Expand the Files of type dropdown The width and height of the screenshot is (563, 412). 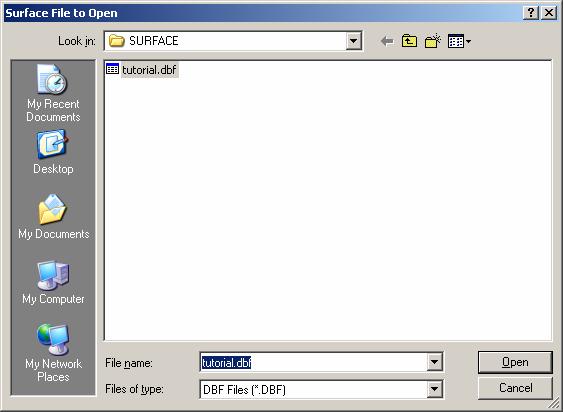click(x=434, y=389)
